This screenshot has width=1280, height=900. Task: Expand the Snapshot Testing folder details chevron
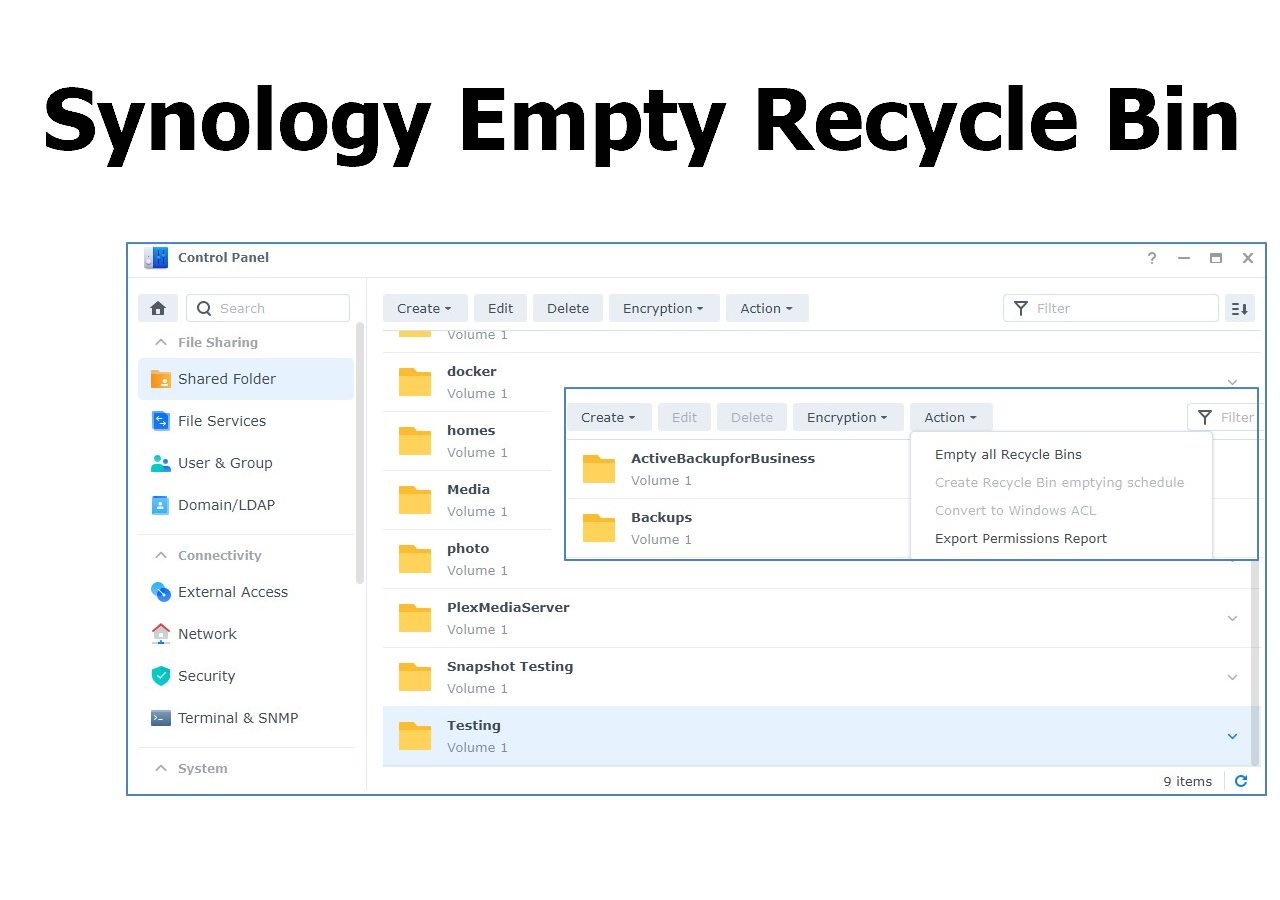click(x=1232, y=677)
